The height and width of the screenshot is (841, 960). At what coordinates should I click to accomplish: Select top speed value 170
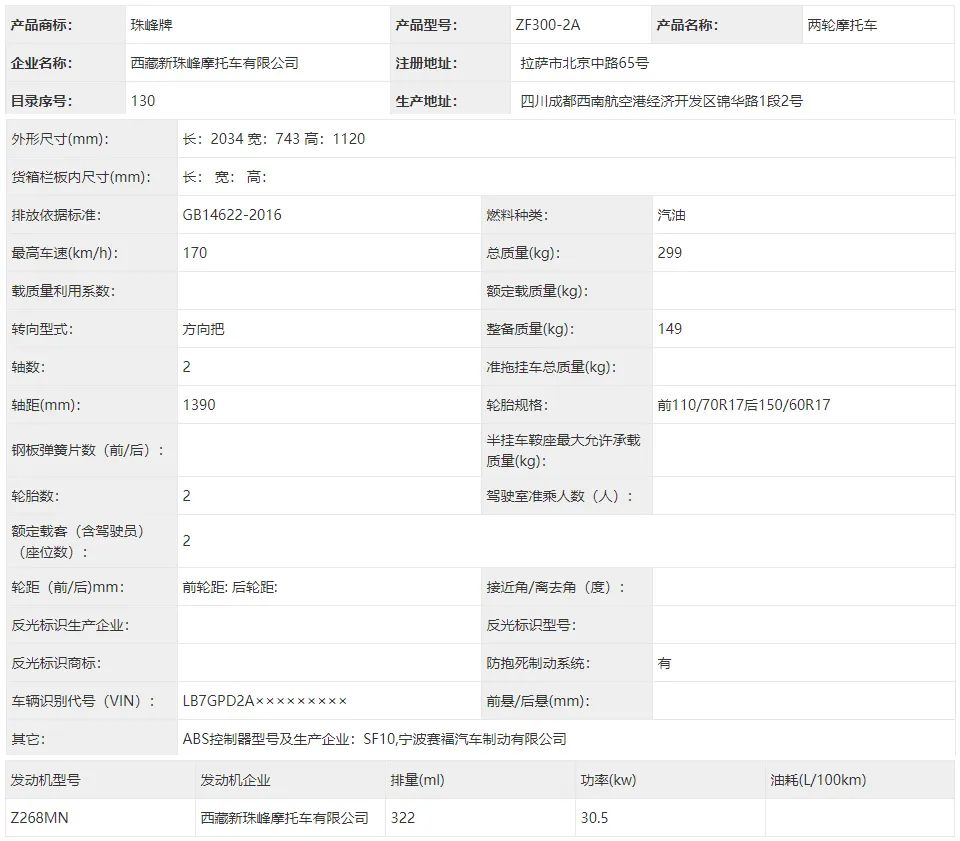coord(195,253)
